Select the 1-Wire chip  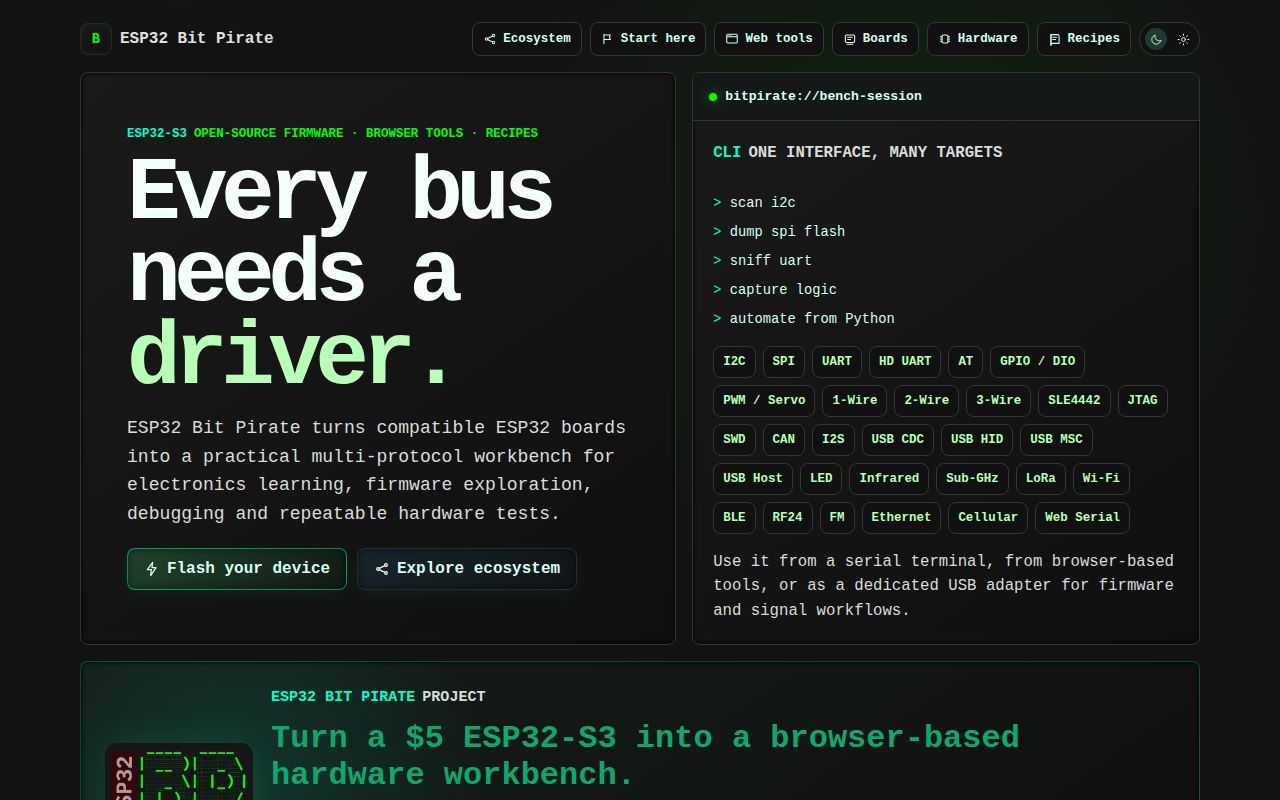855,401
